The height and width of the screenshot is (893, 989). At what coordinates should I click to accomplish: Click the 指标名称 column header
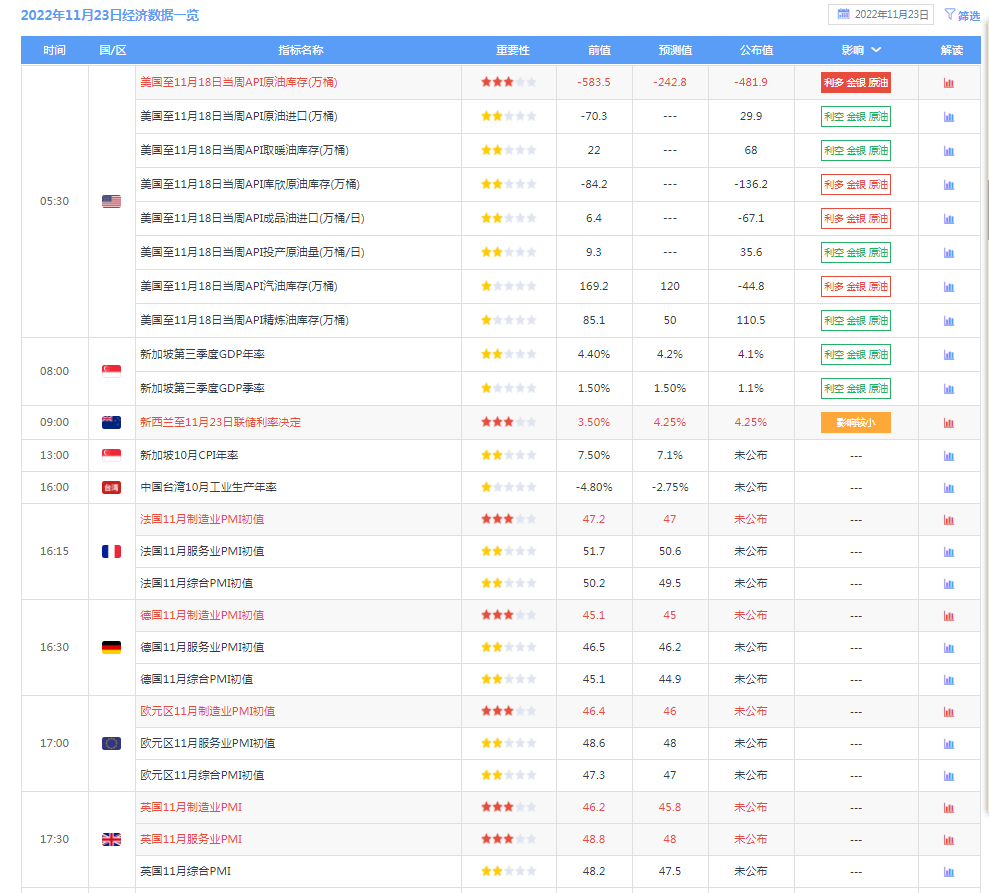tap(301, 50)
